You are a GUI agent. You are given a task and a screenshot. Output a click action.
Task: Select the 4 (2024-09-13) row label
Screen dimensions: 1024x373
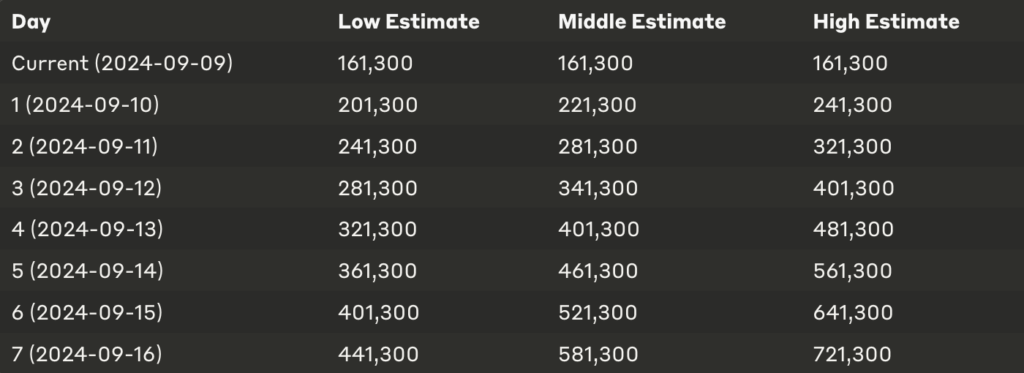(x=87, y=229)
